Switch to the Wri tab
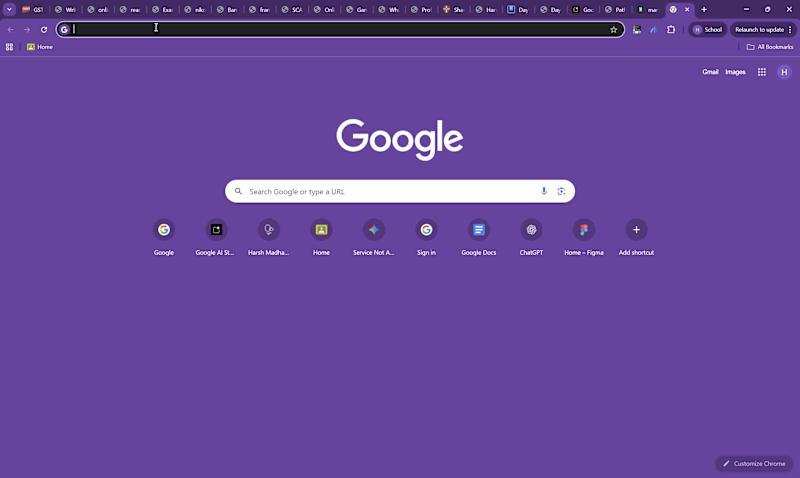This screenshot has height=478, width=800. click(x=65, y=9)
